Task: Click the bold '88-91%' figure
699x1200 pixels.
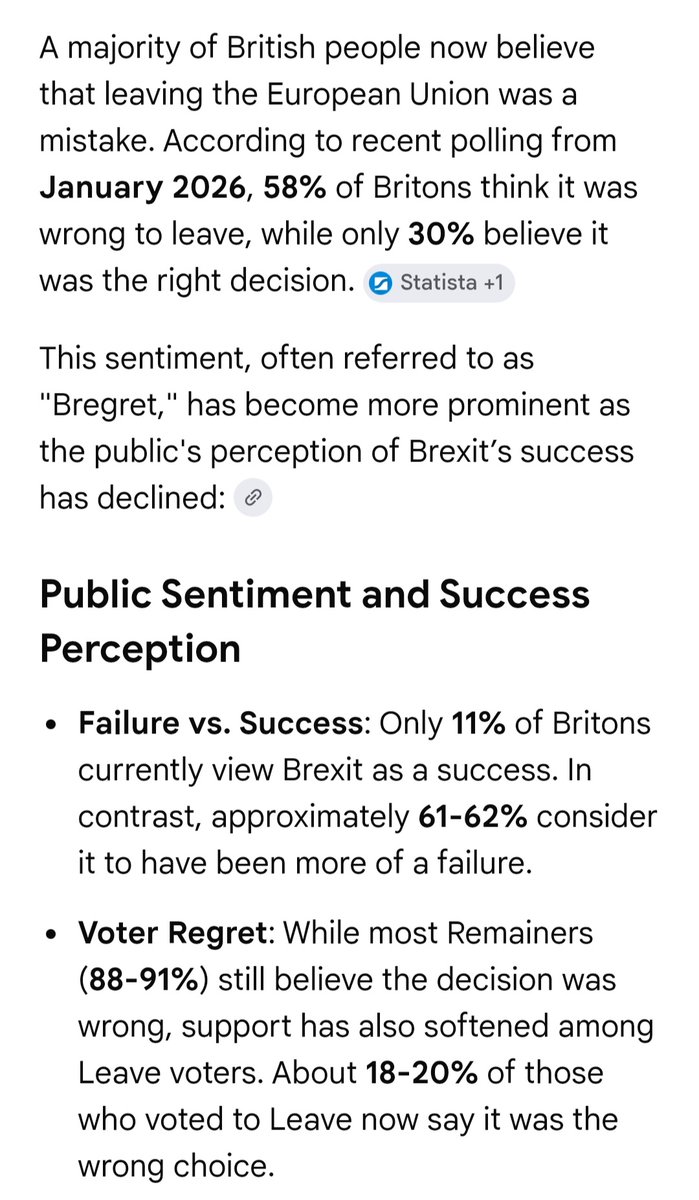Action: tap(143, 979)
